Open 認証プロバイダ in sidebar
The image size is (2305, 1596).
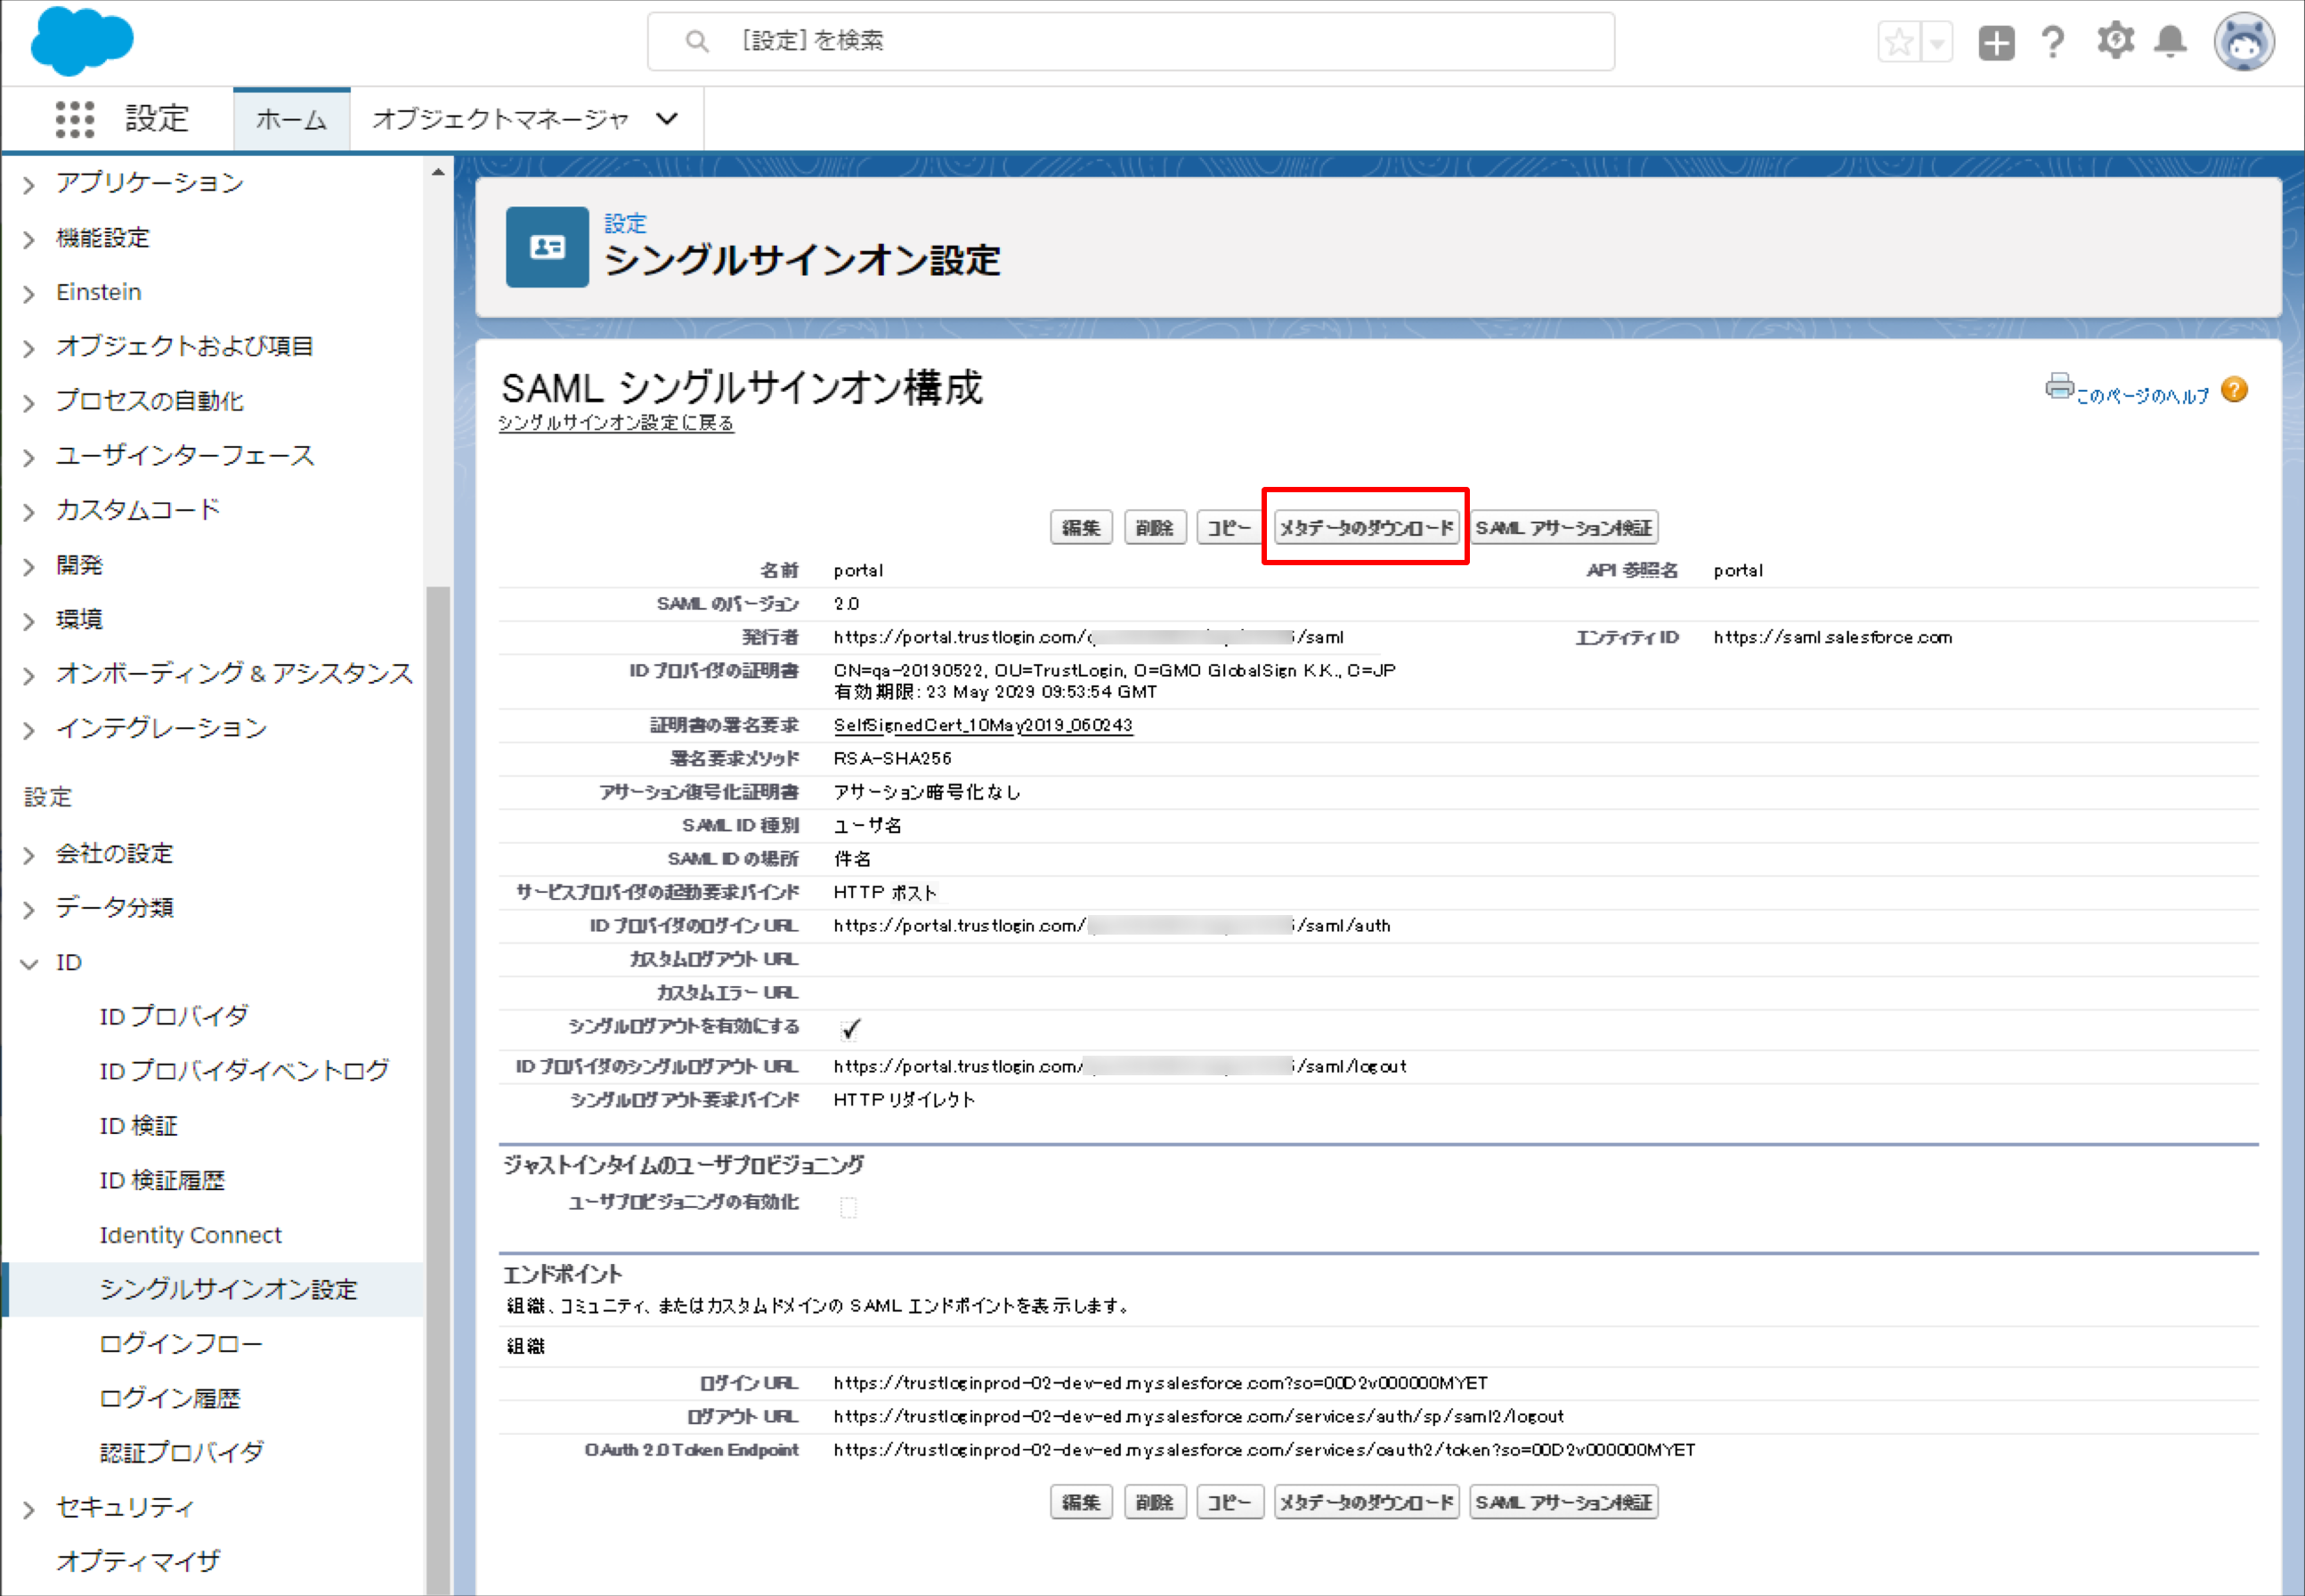(x=181, y=1452)
